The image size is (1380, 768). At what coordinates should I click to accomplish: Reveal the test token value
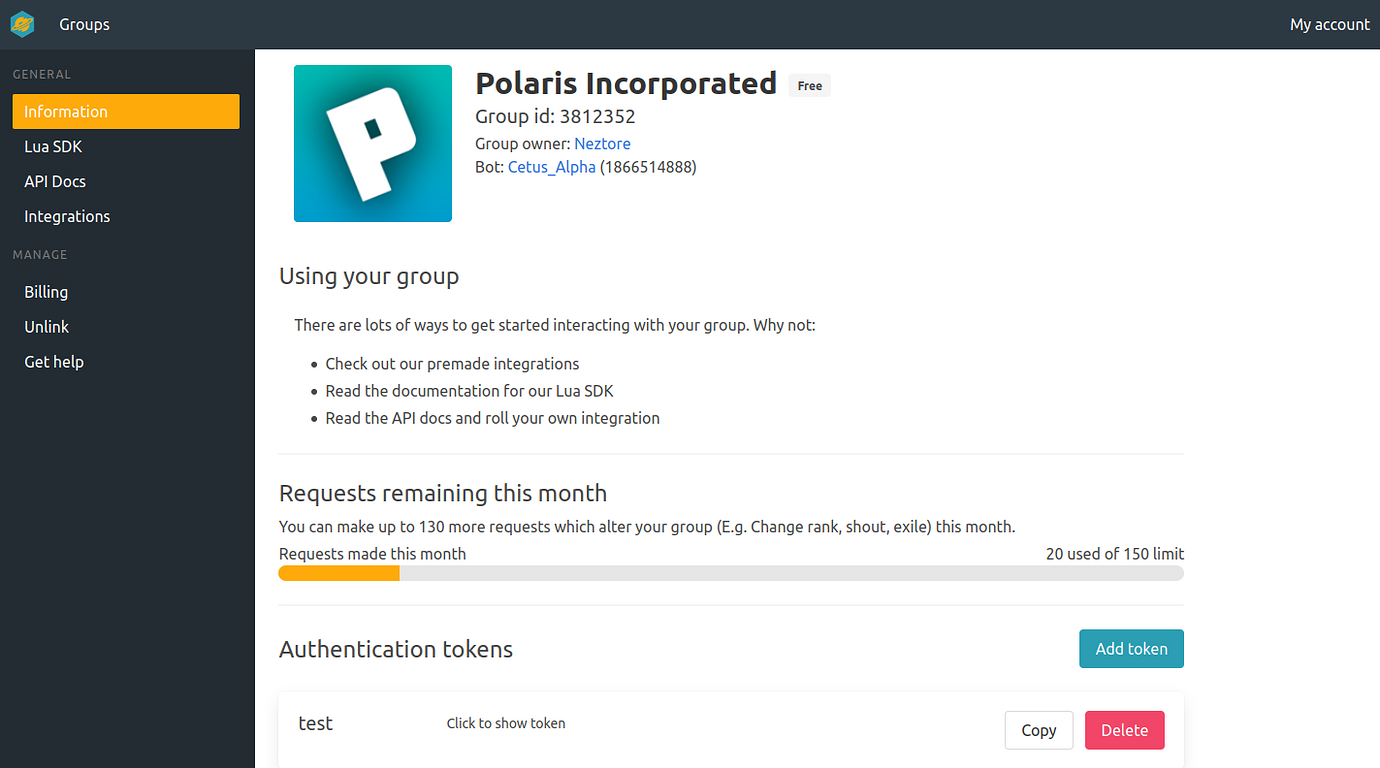coord(506,723)
